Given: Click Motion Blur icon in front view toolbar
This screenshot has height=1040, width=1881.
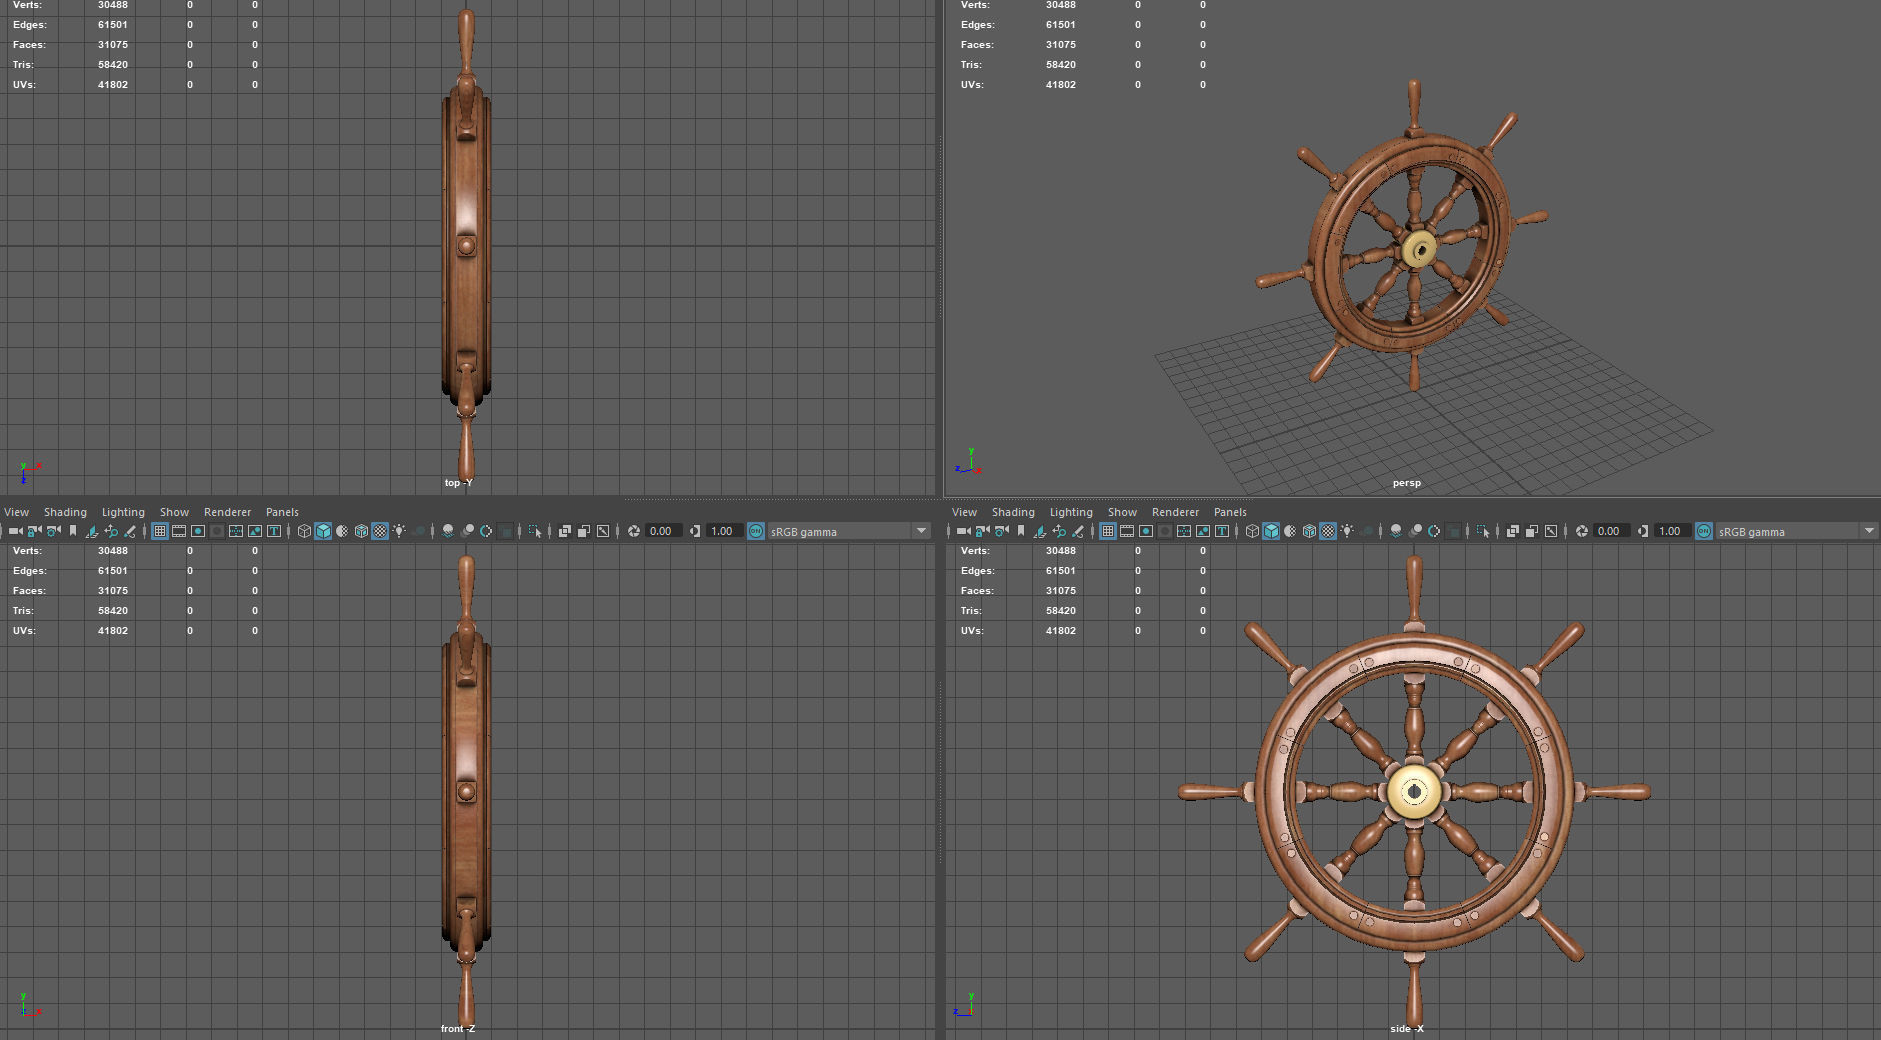Looking at the screenshot, I should 467,531.
